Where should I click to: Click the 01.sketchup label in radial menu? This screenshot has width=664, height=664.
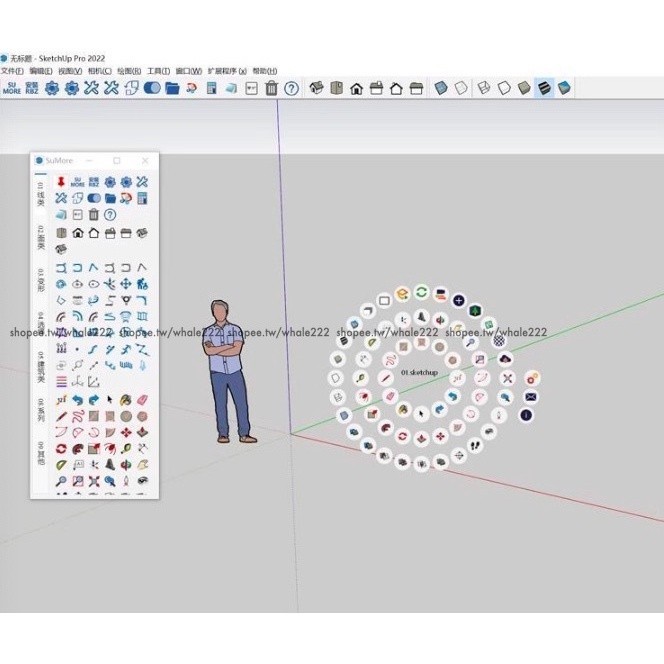[419, 373]
